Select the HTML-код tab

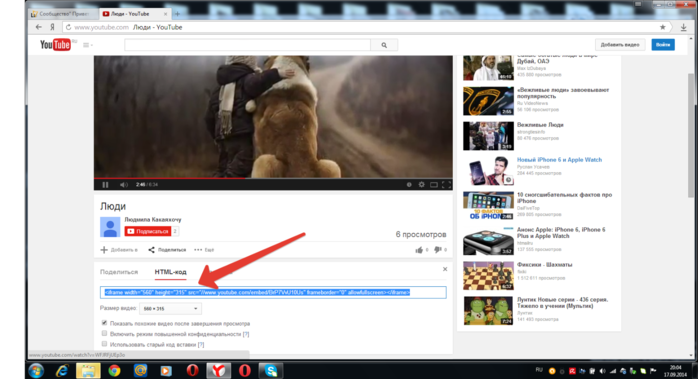click(170, 272)
